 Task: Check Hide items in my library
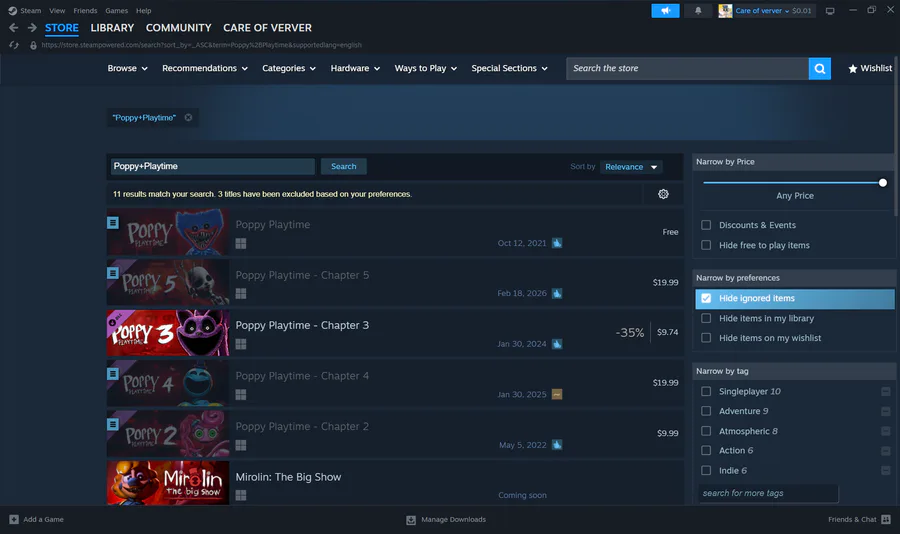[x=706, y=318]
